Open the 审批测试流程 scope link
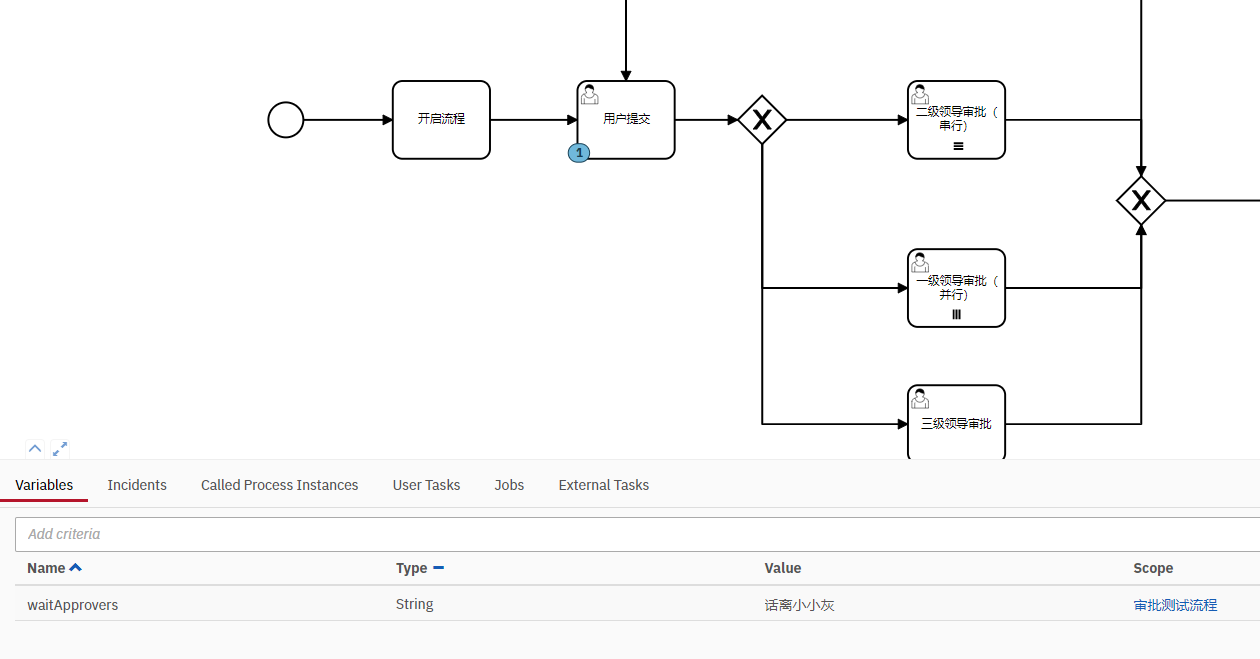This screenshot has height=659, width=1260. pos(1175,605)
